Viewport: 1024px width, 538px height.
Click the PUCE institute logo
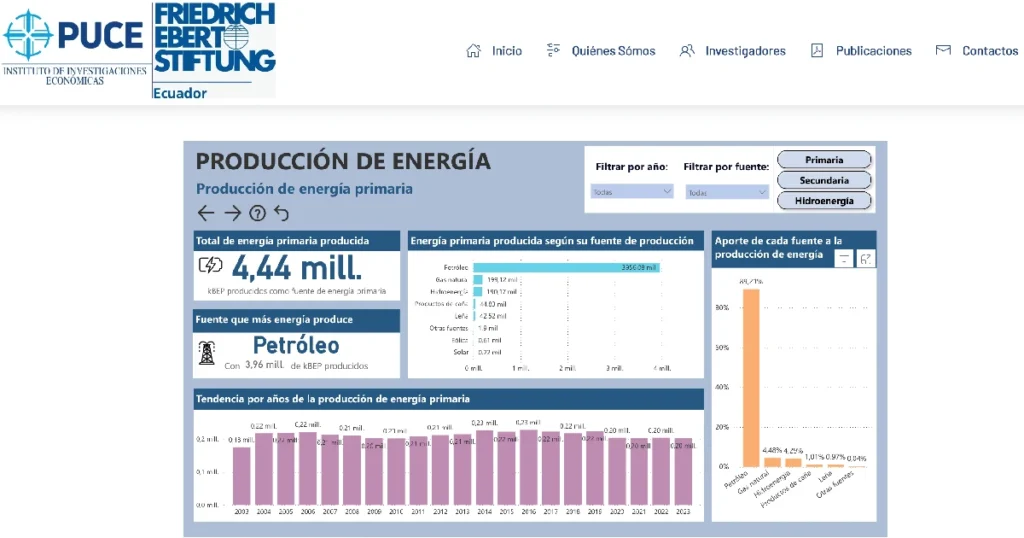click(x=75, y=48)
